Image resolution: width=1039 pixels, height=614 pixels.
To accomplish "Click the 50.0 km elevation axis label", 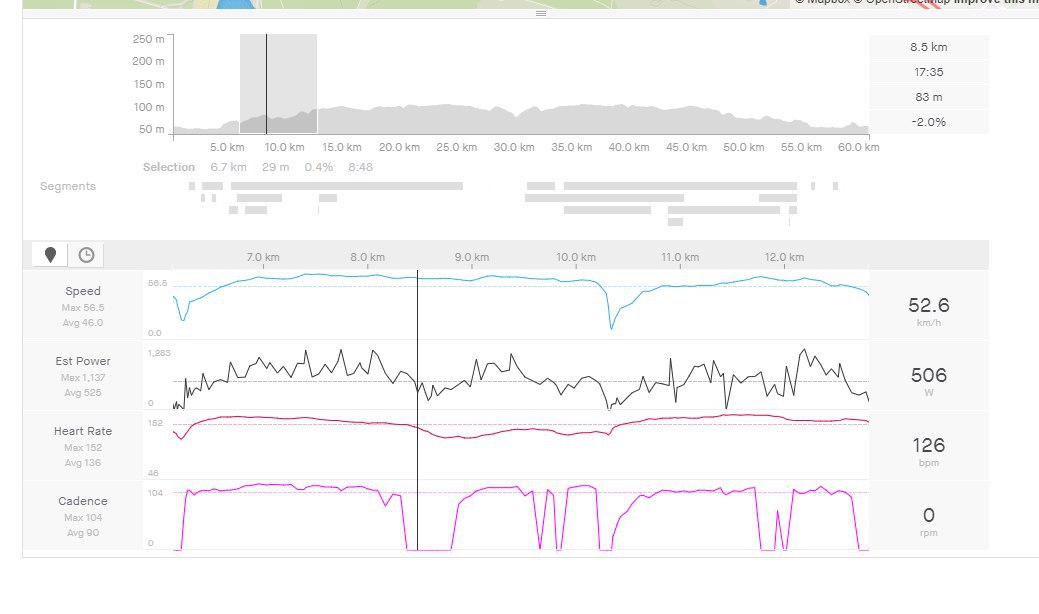I will (x=743, y=147).
